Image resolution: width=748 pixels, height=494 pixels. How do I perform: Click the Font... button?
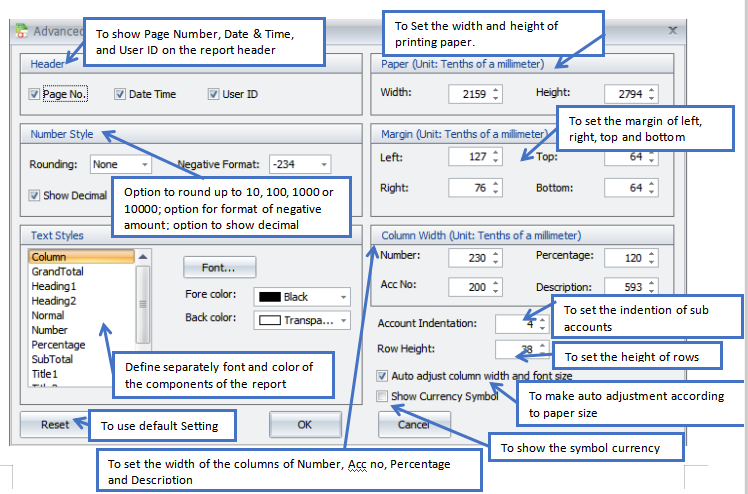219,268
